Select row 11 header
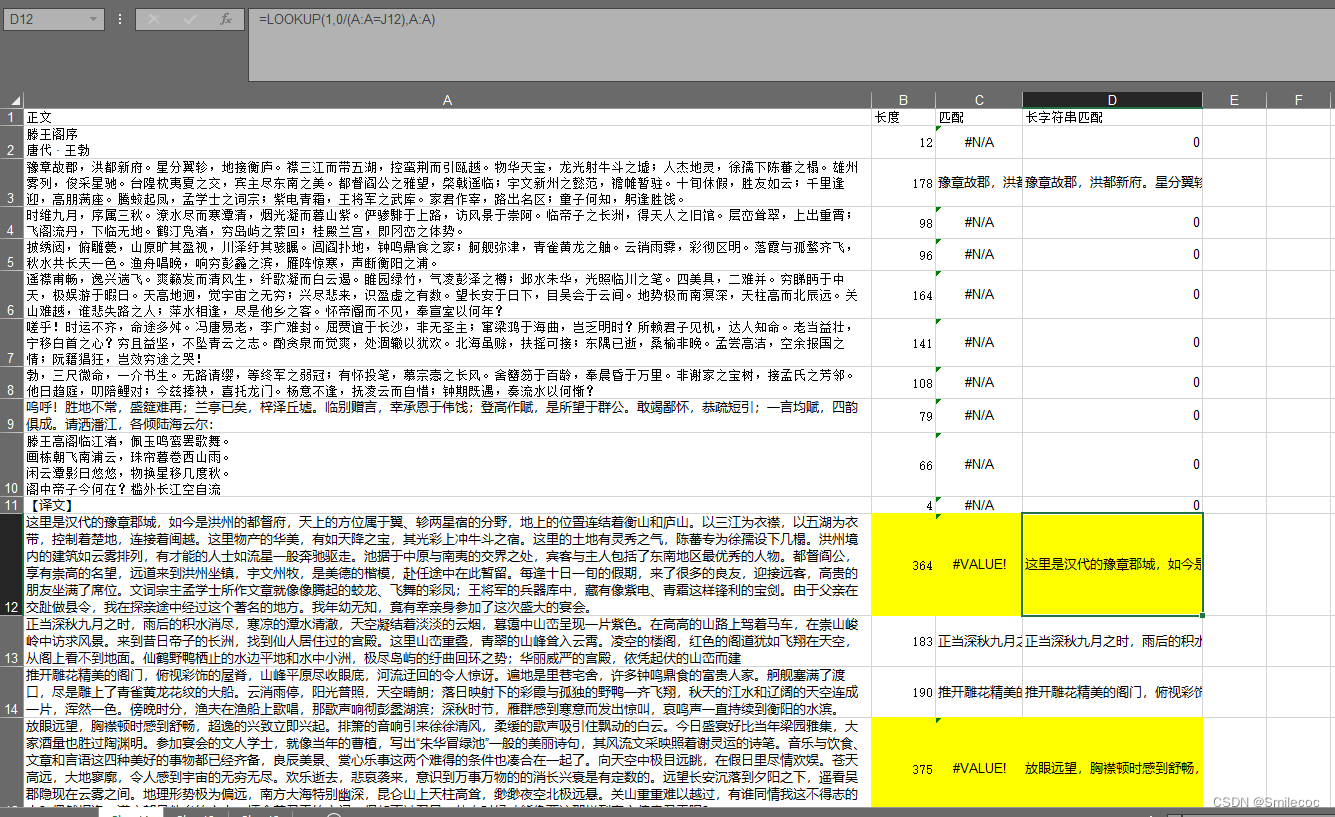Image resolution: width=1335 pixels, height=817 pixels. [x=12, y=505]
